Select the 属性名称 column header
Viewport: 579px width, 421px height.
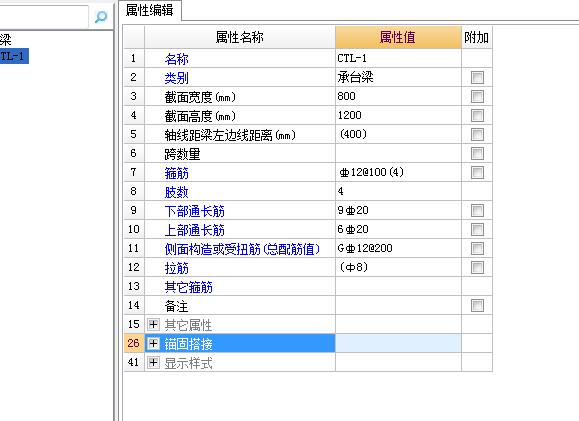(x=240, y=37)
